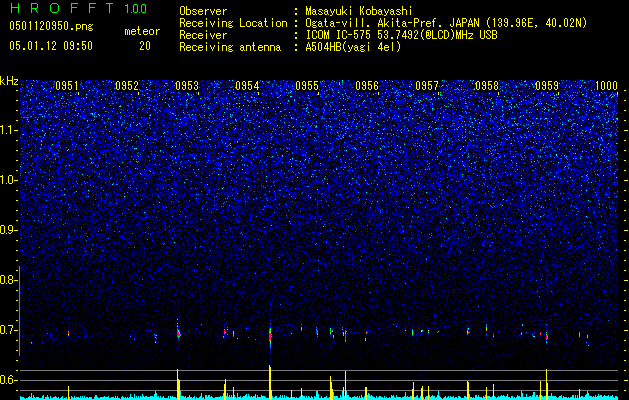Image resolution: width=629 pixels, height=400 pixels.
Task: Click the 0957 time marker
Action: click(x=427, y=86)
